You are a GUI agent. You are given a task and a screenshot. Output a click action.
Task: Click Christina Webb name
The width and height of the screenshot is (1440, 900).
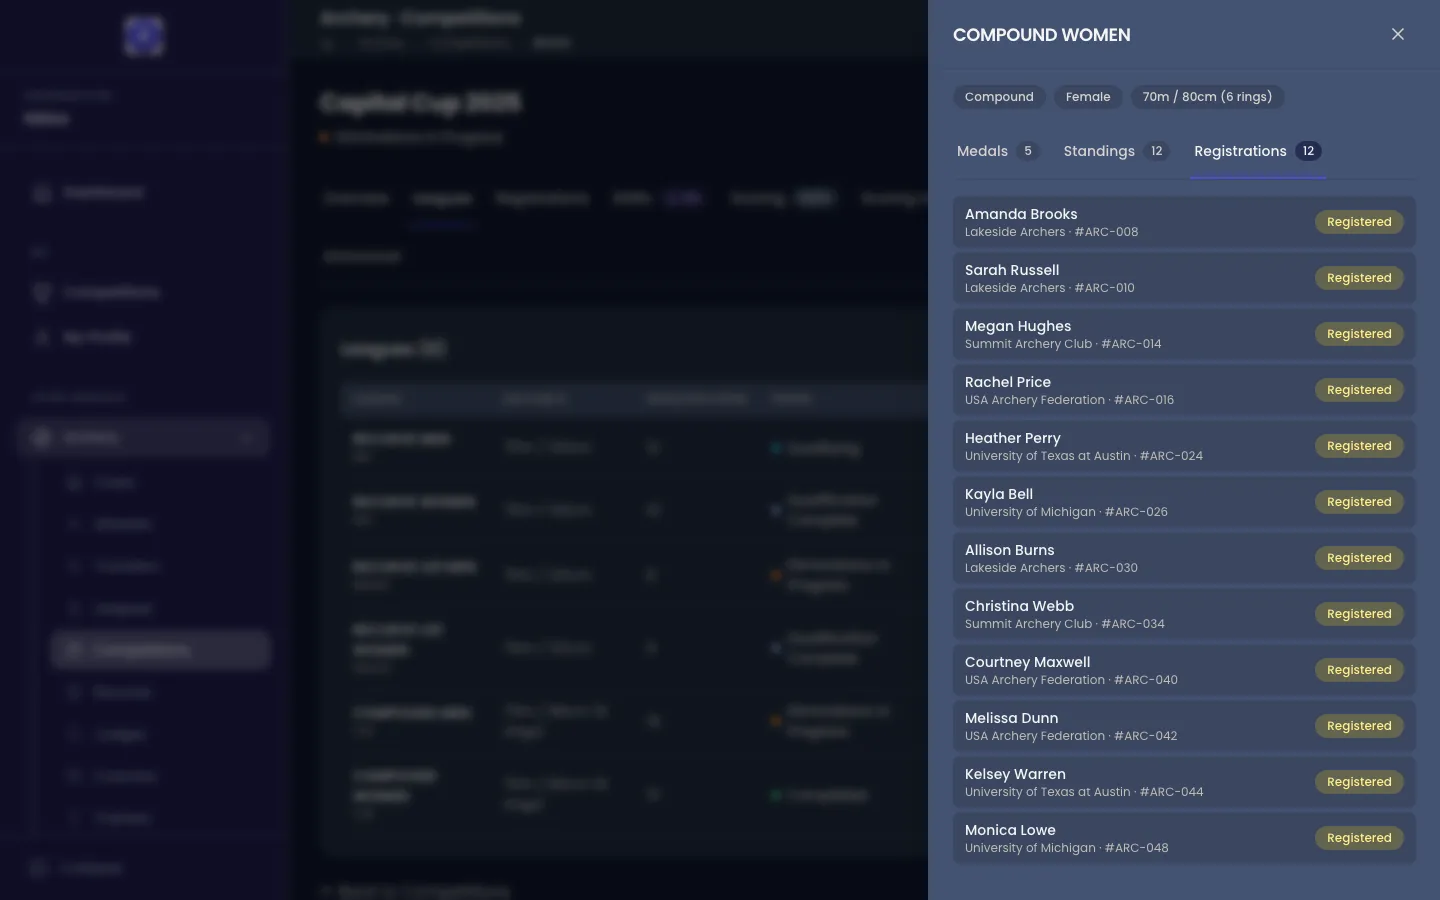[x=1019, y=606]
